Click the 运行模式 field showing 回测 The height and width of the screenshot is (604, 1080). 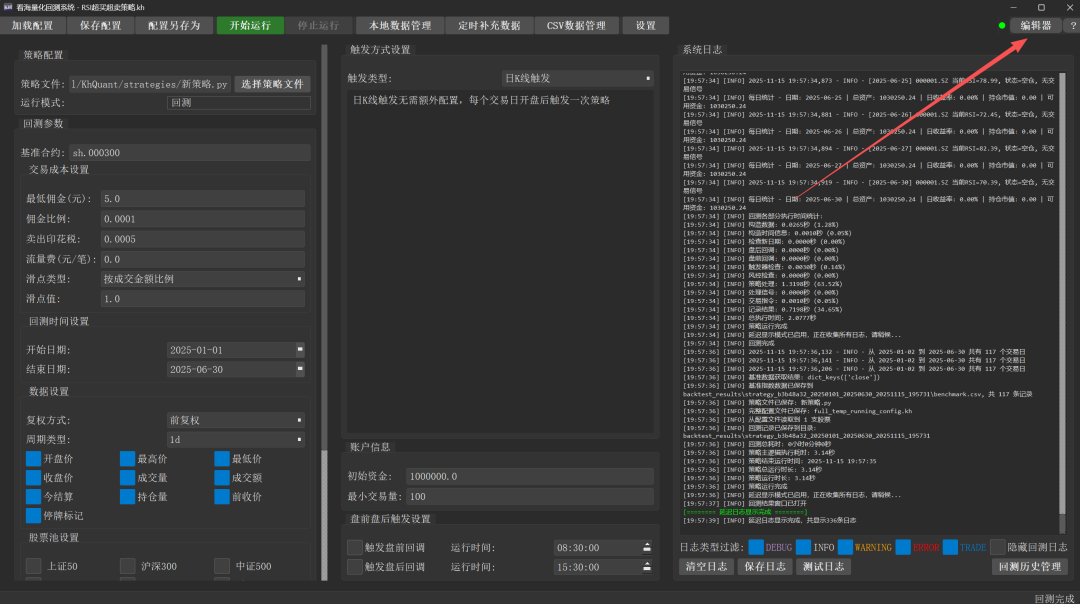point(238,103)
